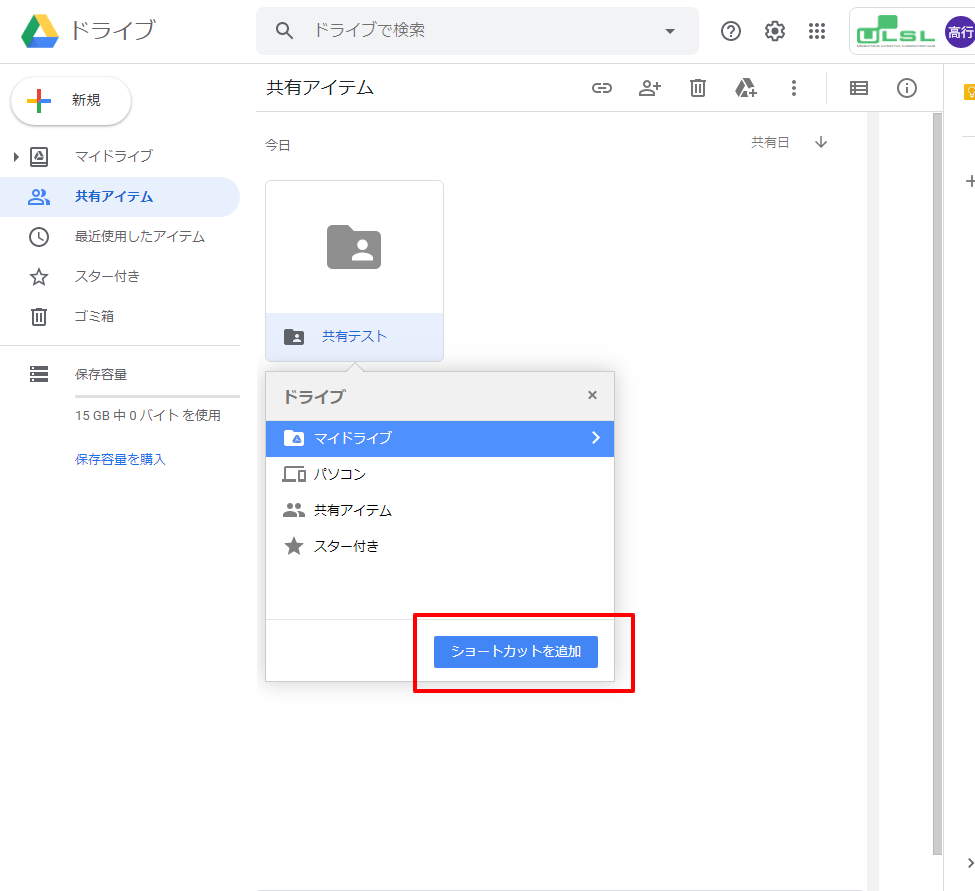Select パソコン in the drive dialog
The height and width of the screenshot is (891, 975).
[x=340, y=474]
